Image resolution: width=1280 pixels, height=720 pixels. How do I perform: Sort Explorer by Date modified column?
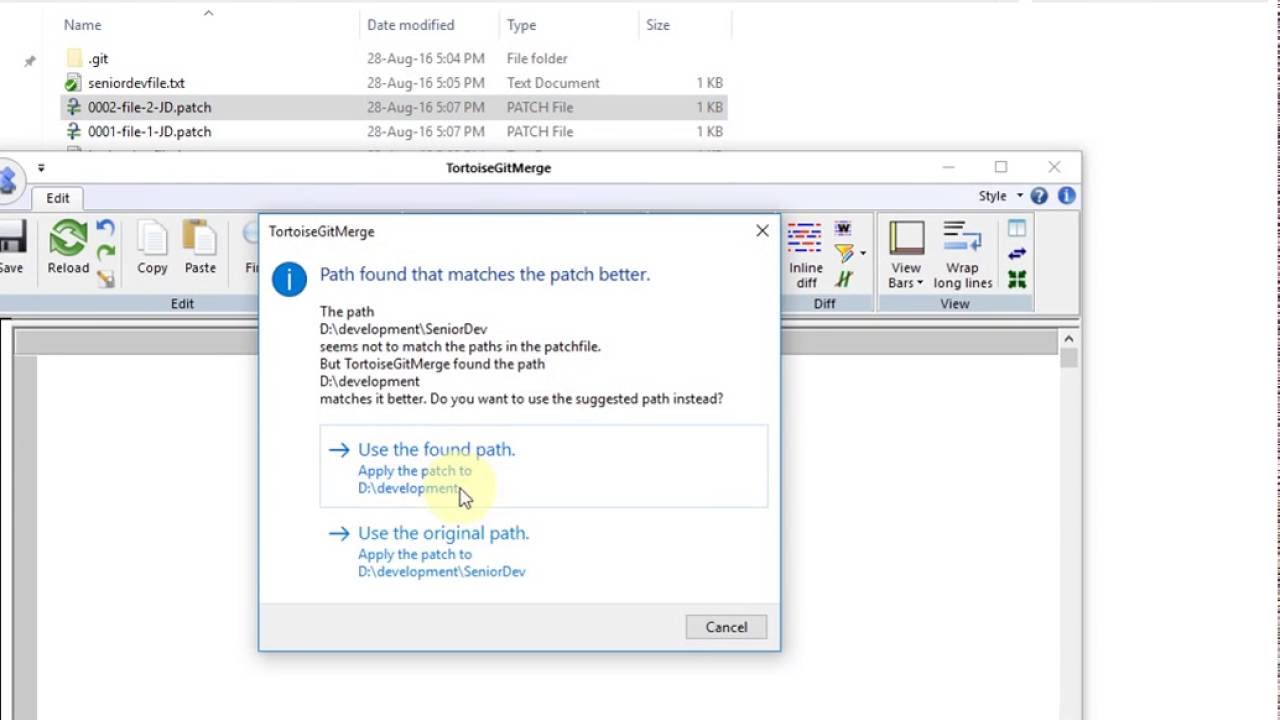431,25
